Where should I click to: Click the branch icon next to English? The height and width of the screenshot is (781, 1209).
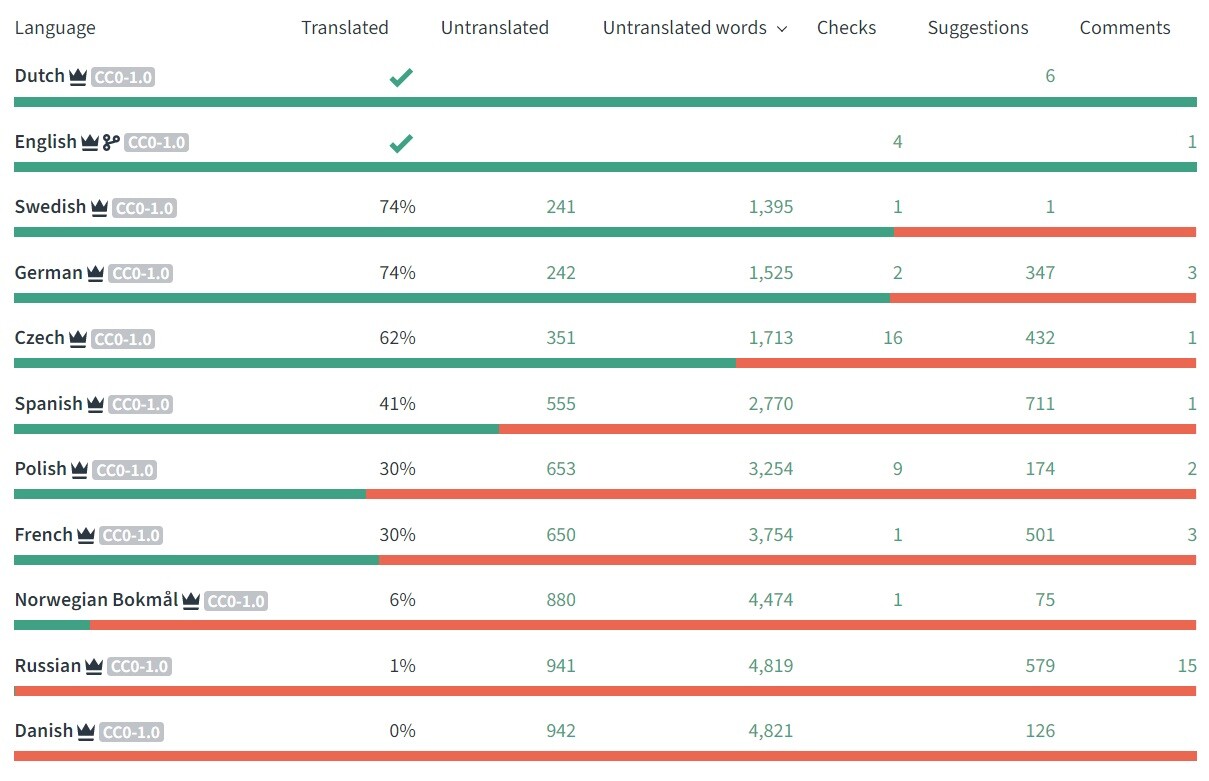coord(111,142)
